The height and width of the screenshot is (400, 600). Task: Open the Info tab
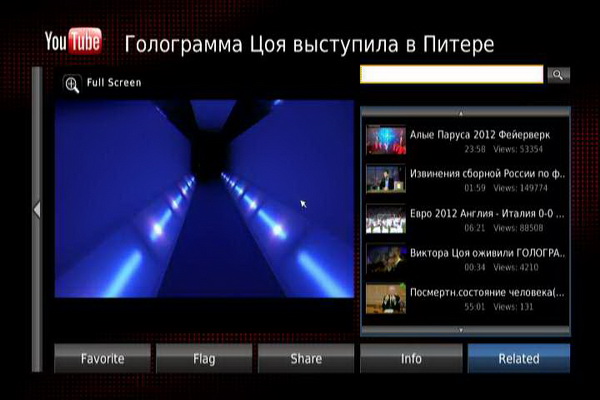pyautogui.click(x=411, y=358)
